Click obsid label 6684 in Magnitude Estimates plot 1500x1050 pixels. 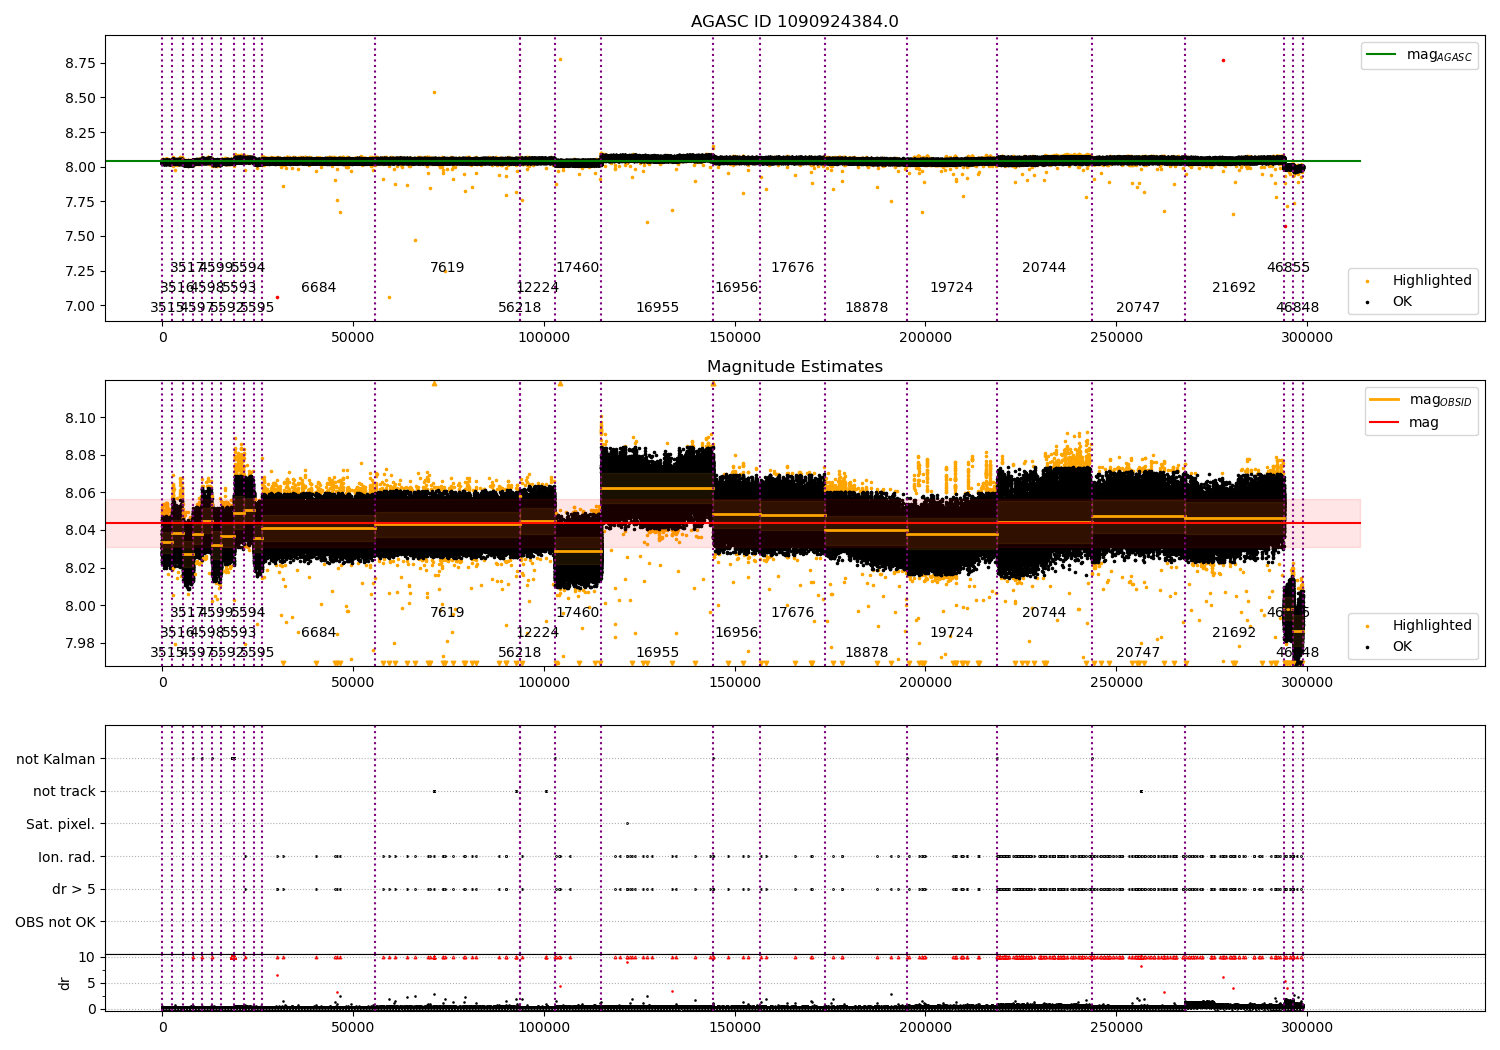[319, 633]
